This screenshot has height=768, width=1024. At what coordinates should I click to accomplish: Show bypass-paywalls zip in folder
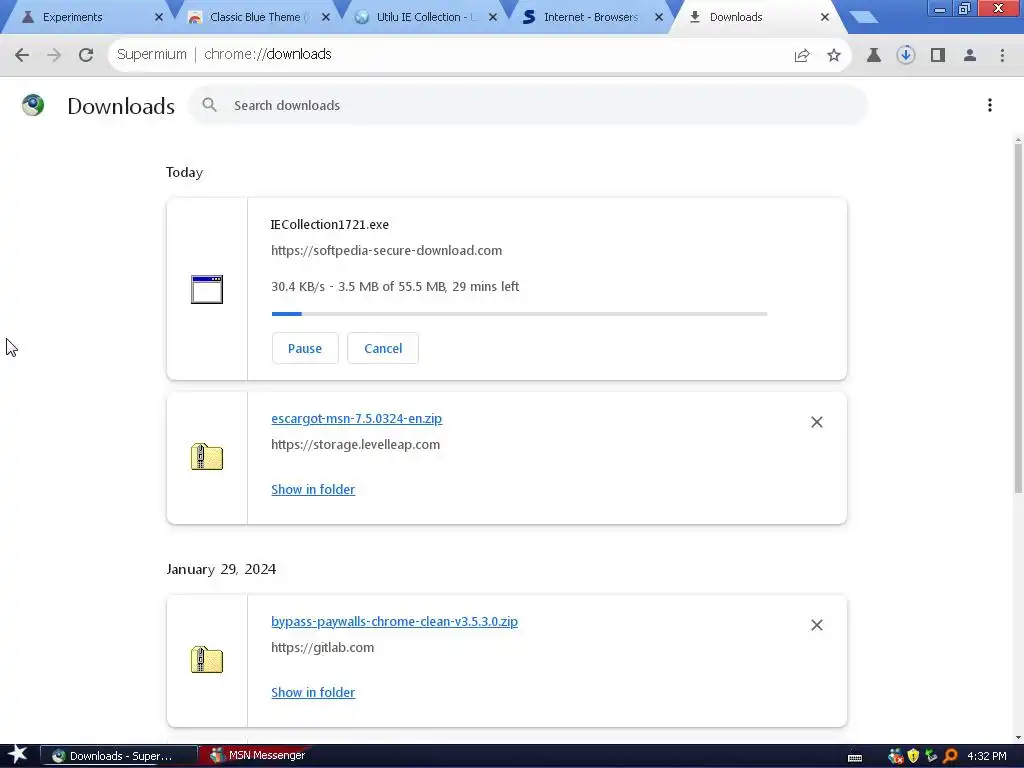tap(313, 693)
